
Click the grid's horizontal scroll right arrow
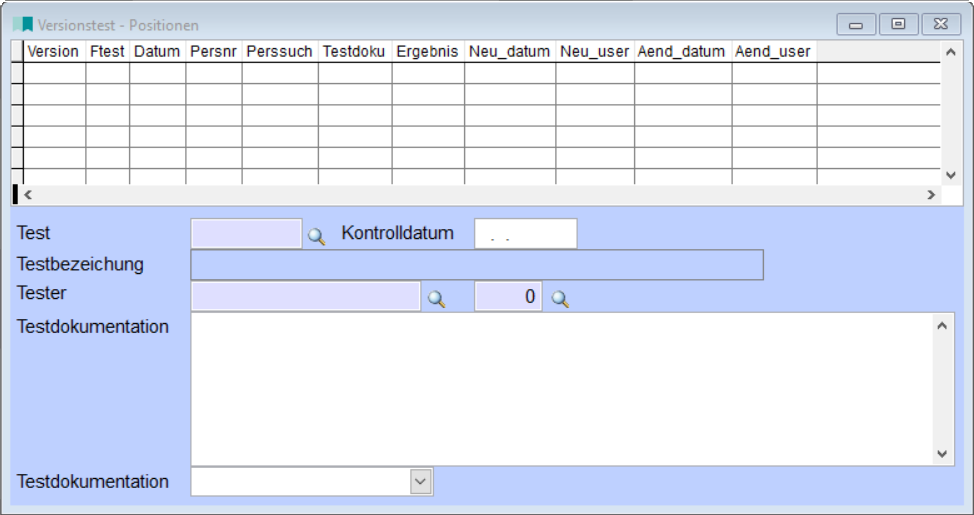pyautogui.click(x=931, y=194)
